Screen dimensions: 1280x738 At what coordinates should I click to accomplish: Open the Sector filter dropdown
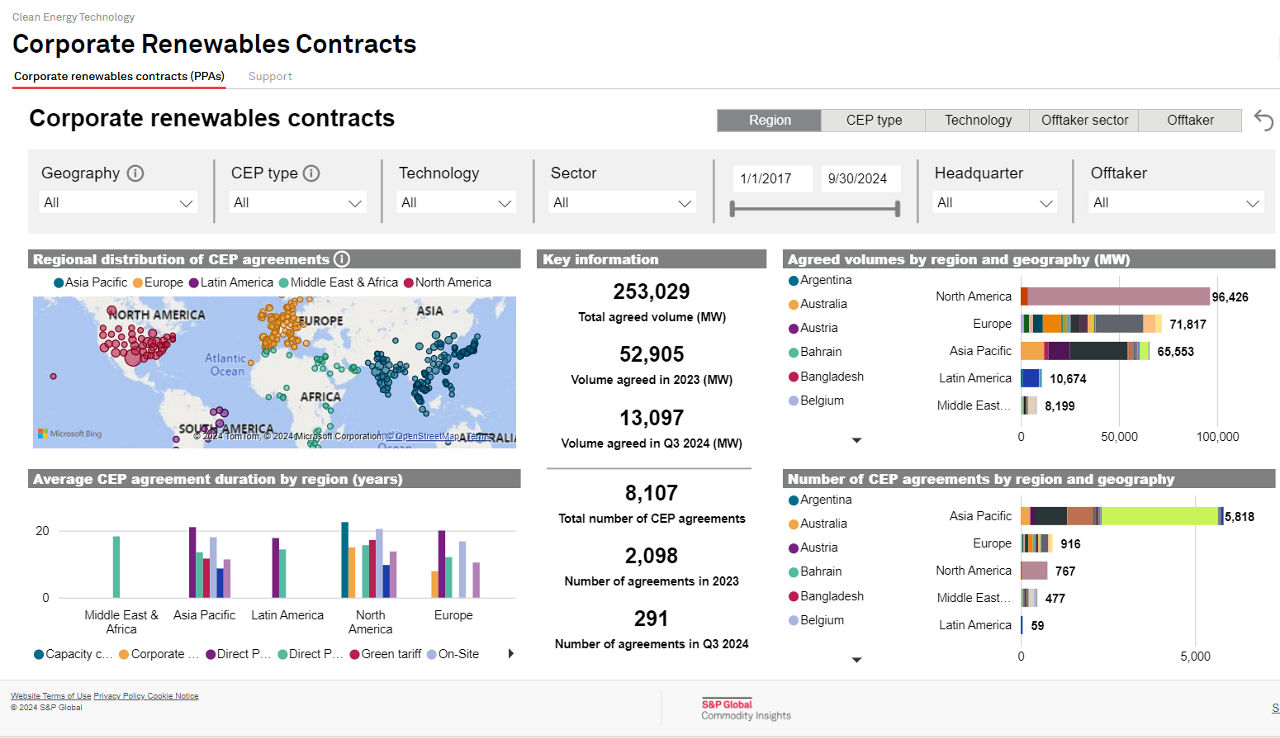622,203
